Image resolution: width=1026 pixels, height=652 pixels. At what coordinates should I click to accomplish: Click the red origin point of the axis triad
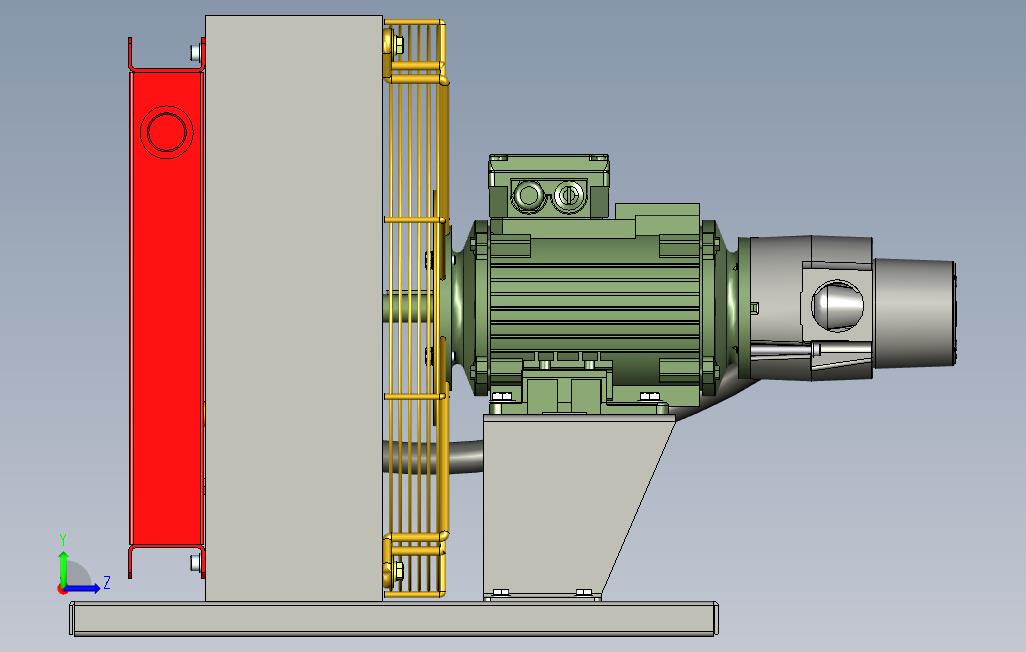[62, 590]
